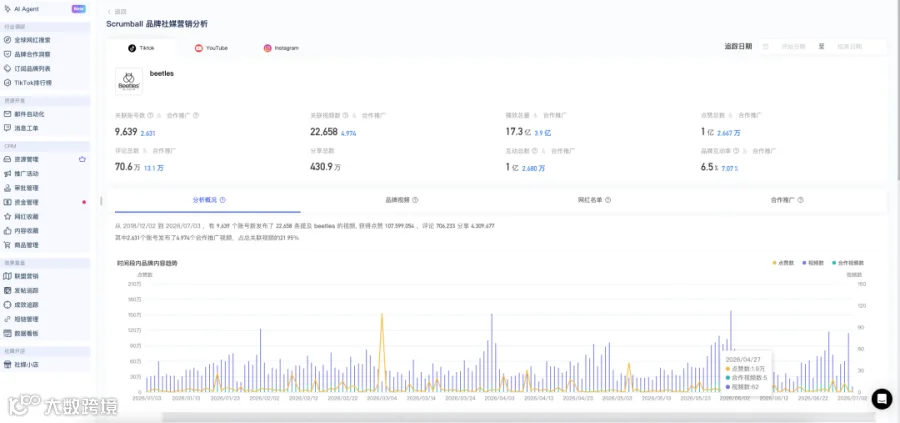Go back using the 返回 link
Image resolution: width=900 pixels, height=423 pixels.
coord(117,11)
